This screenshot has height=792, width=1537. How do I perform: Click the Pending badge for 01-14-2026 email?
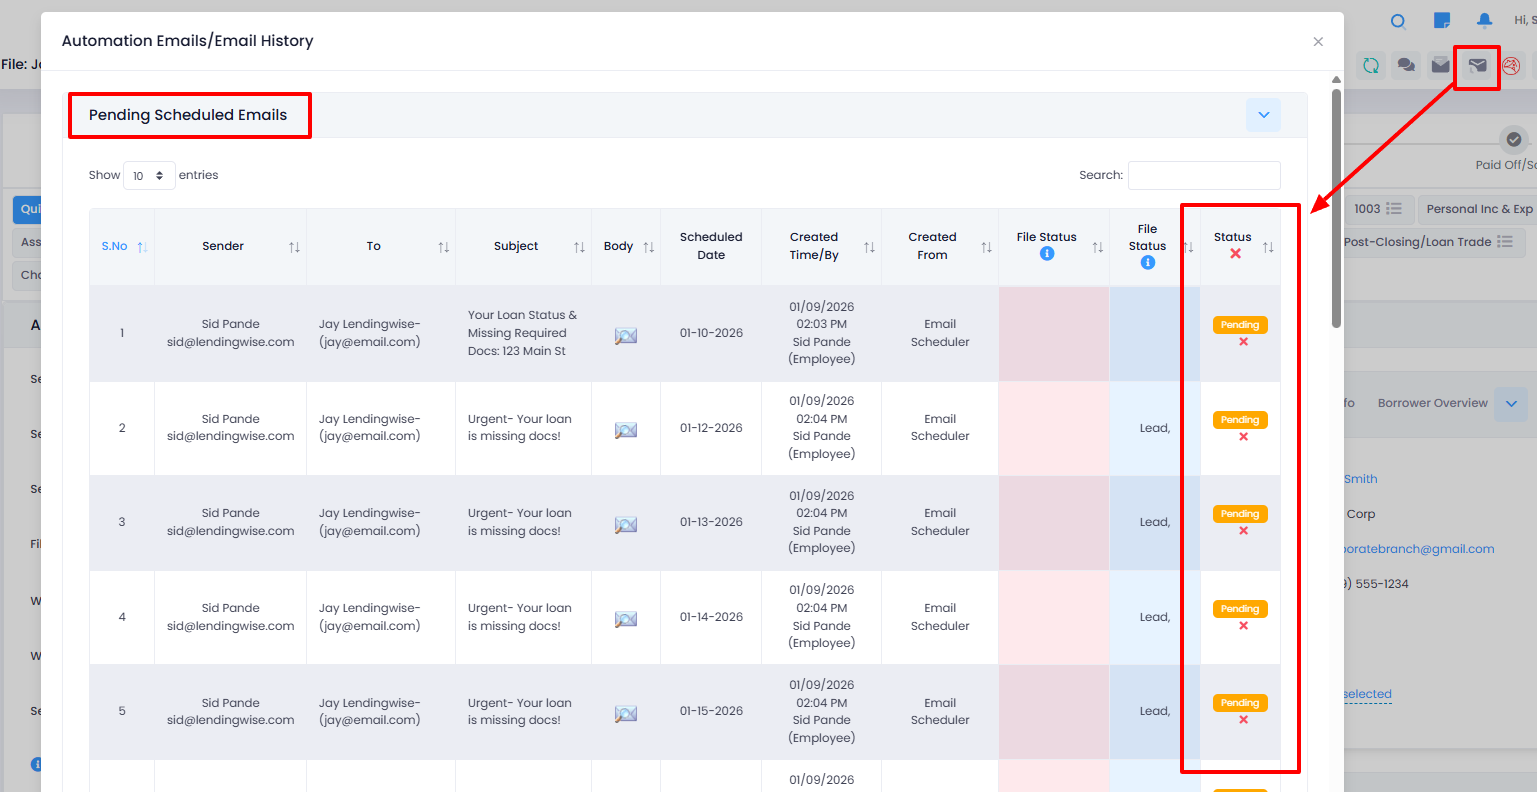tap(1240, 609)
